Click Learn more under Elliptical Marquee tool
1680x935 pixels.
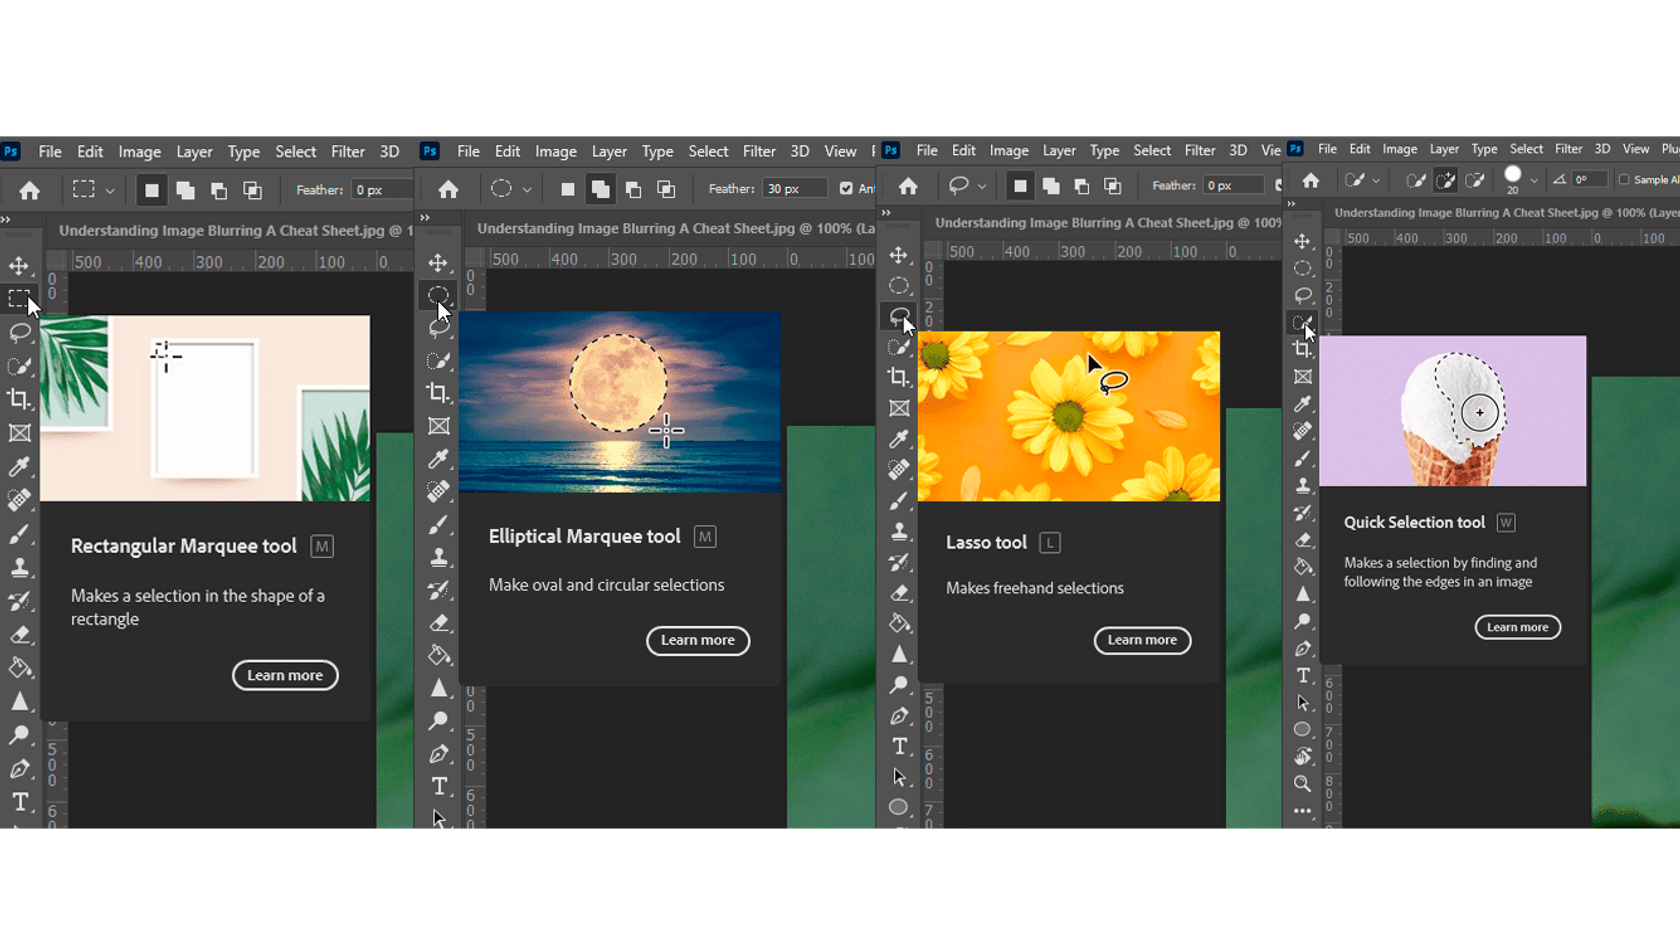pyautogui.click(x=698, y=640)
